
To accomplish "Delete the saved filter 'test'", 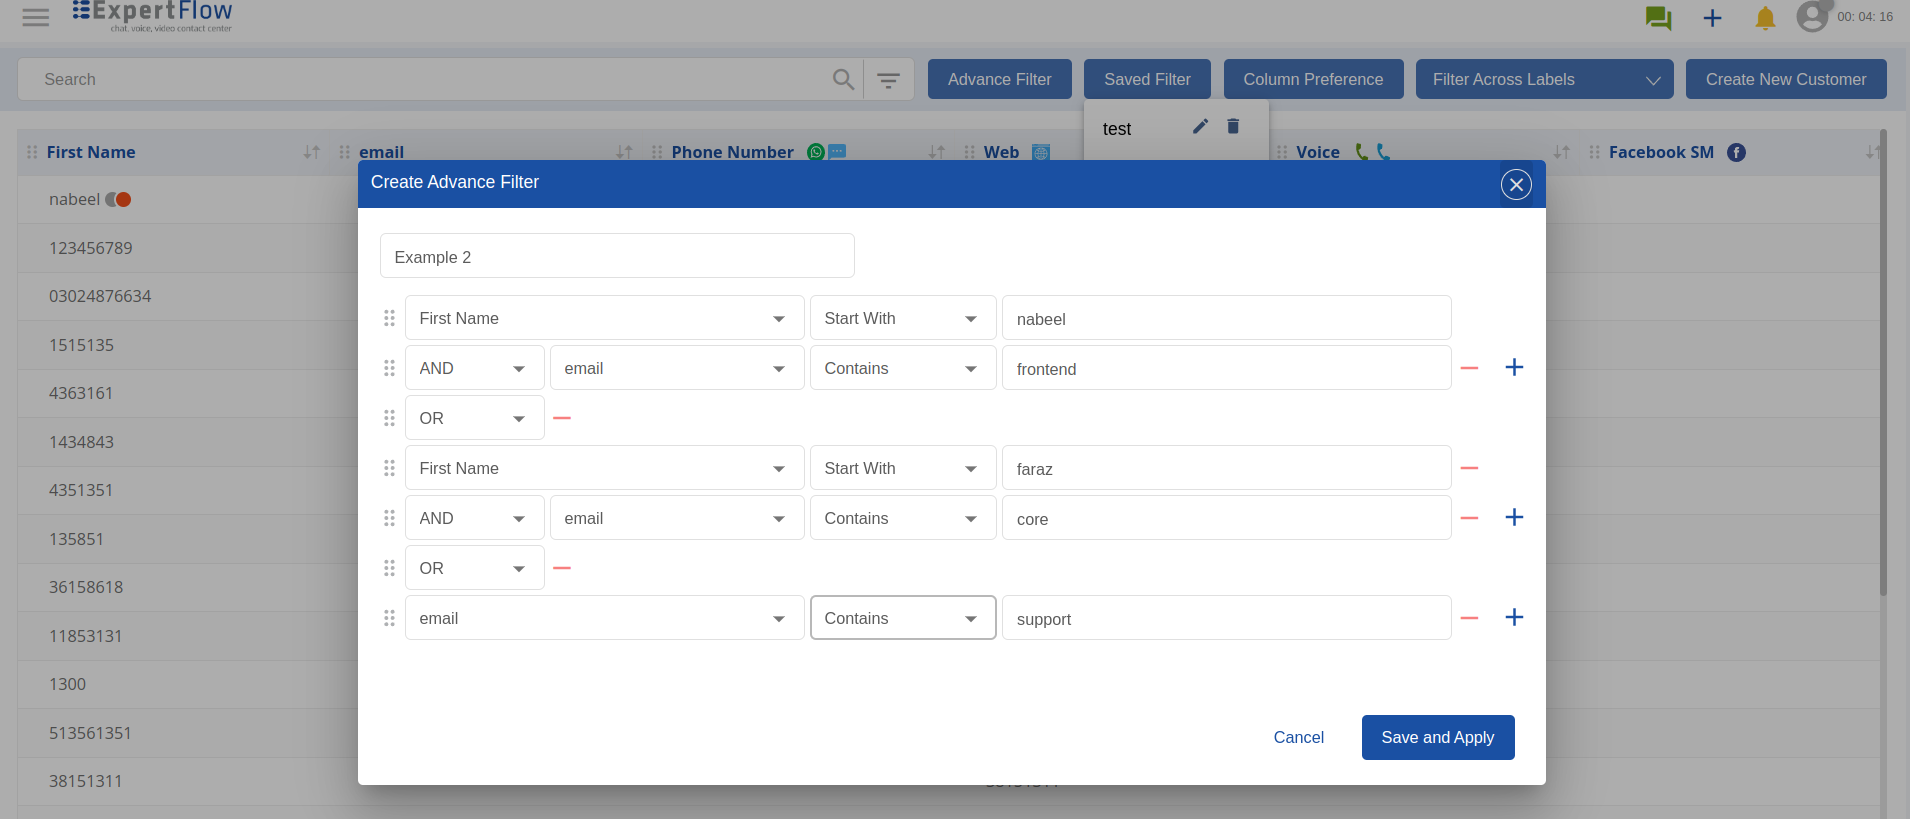I will [x=1233, y=126].
